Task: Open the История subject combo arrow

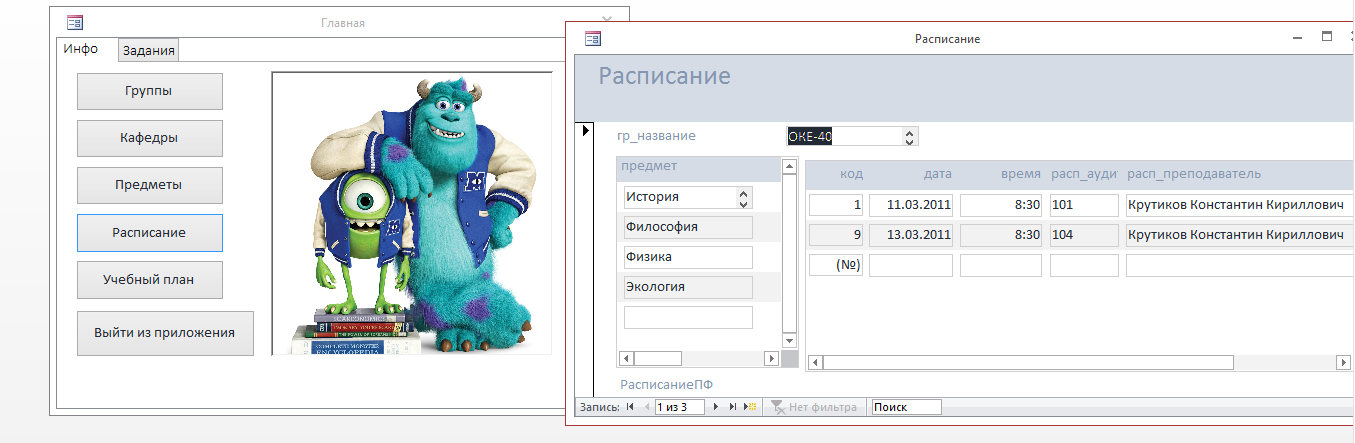Action: (x=743, y=197)
